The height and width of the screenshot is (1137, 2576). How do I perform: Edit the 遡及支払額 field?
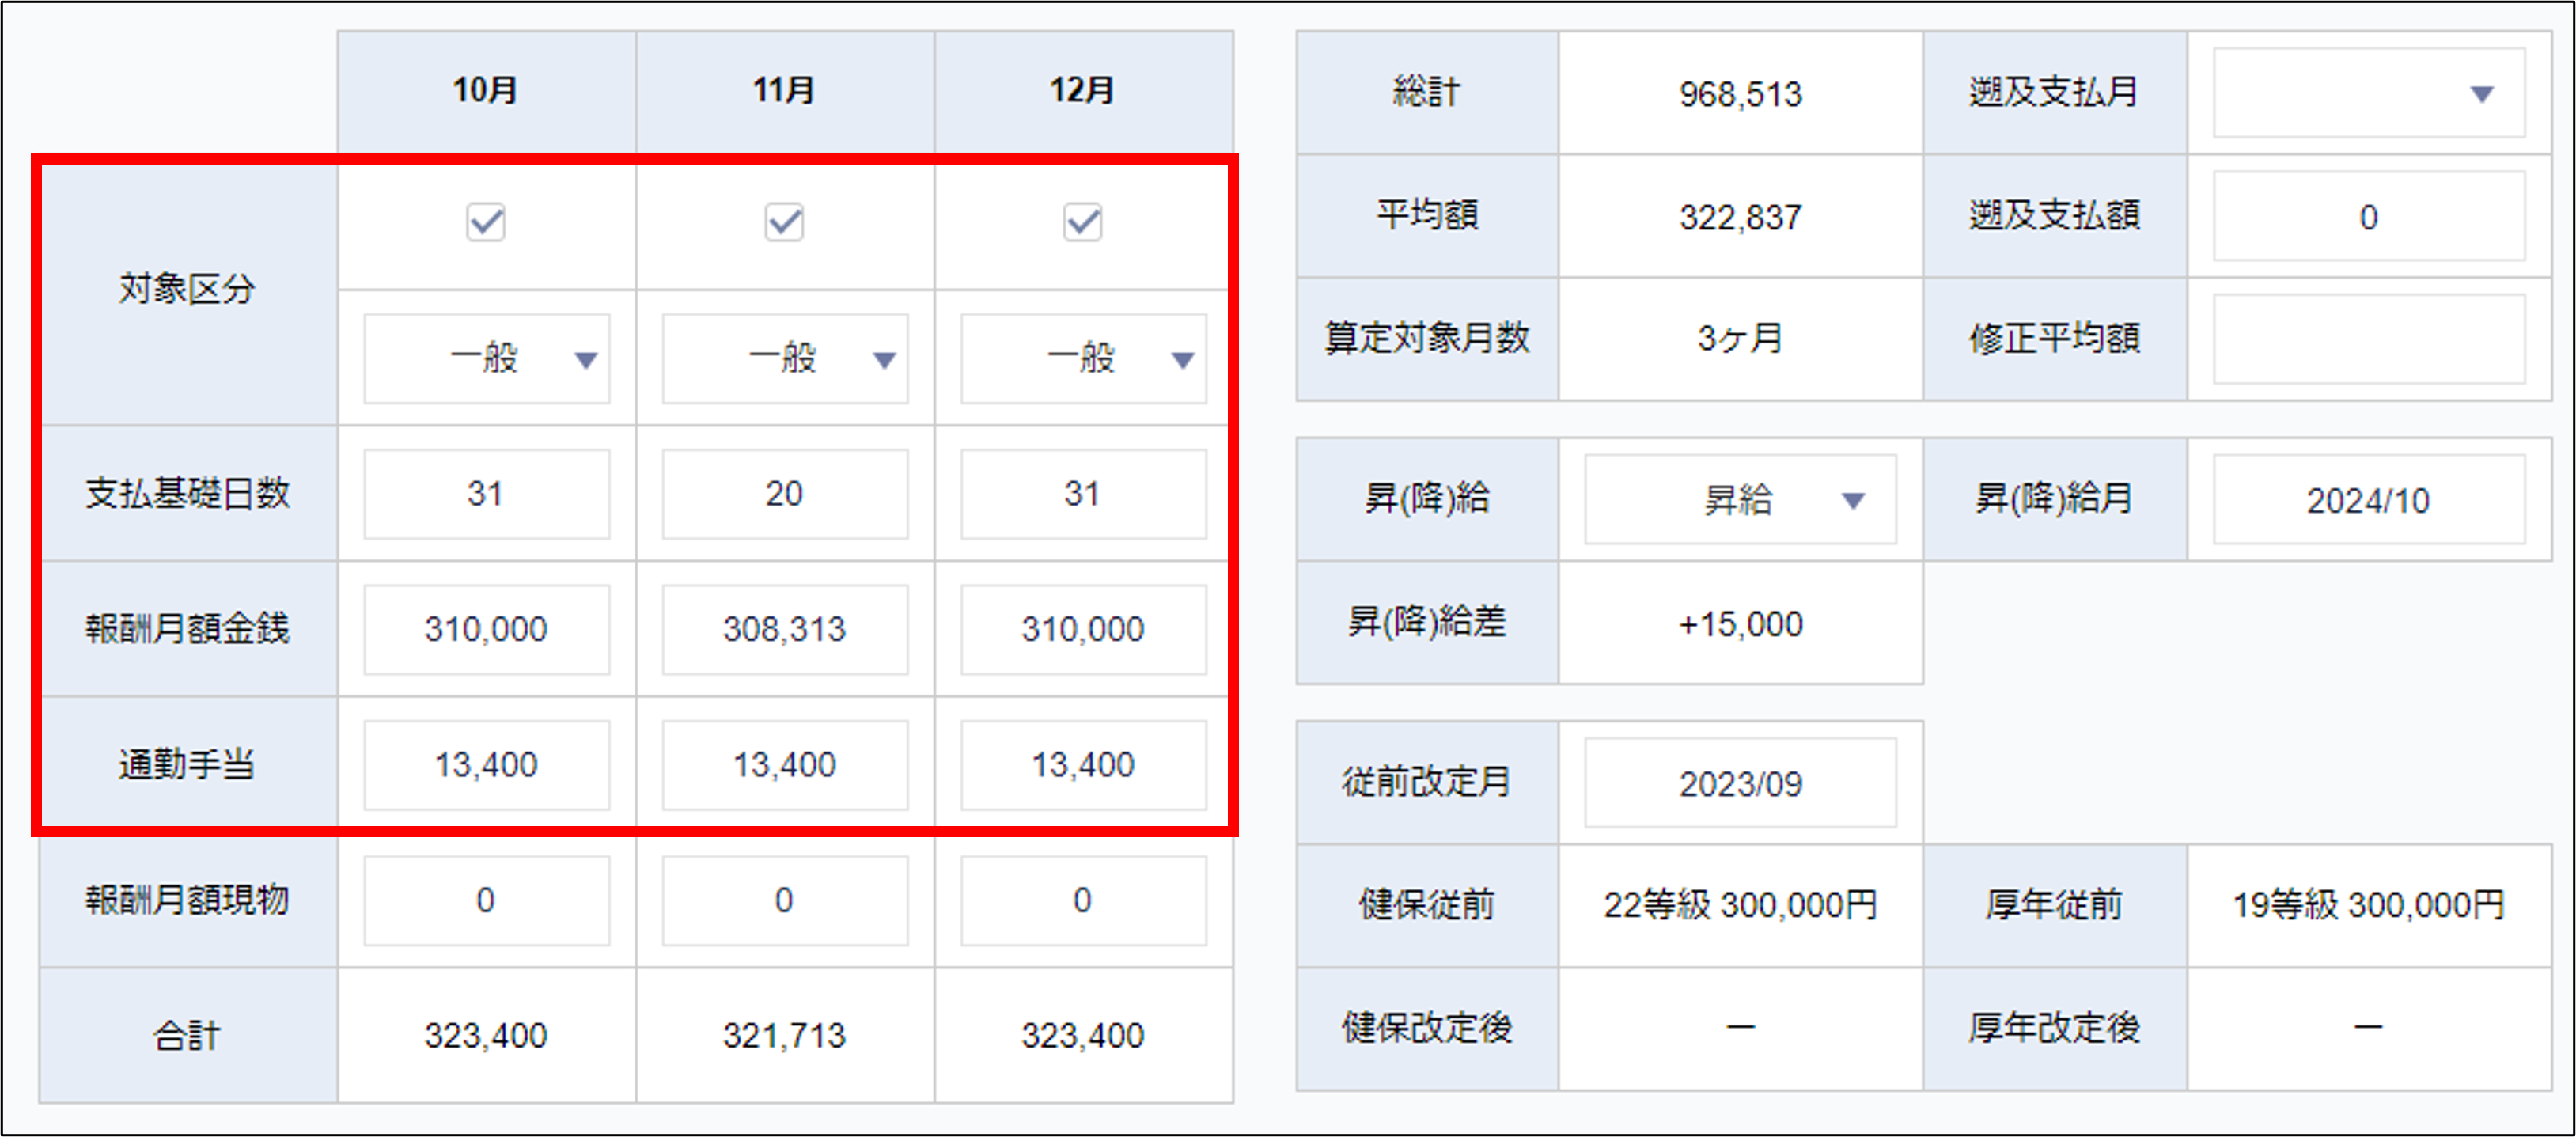(x=2368, y=217)
